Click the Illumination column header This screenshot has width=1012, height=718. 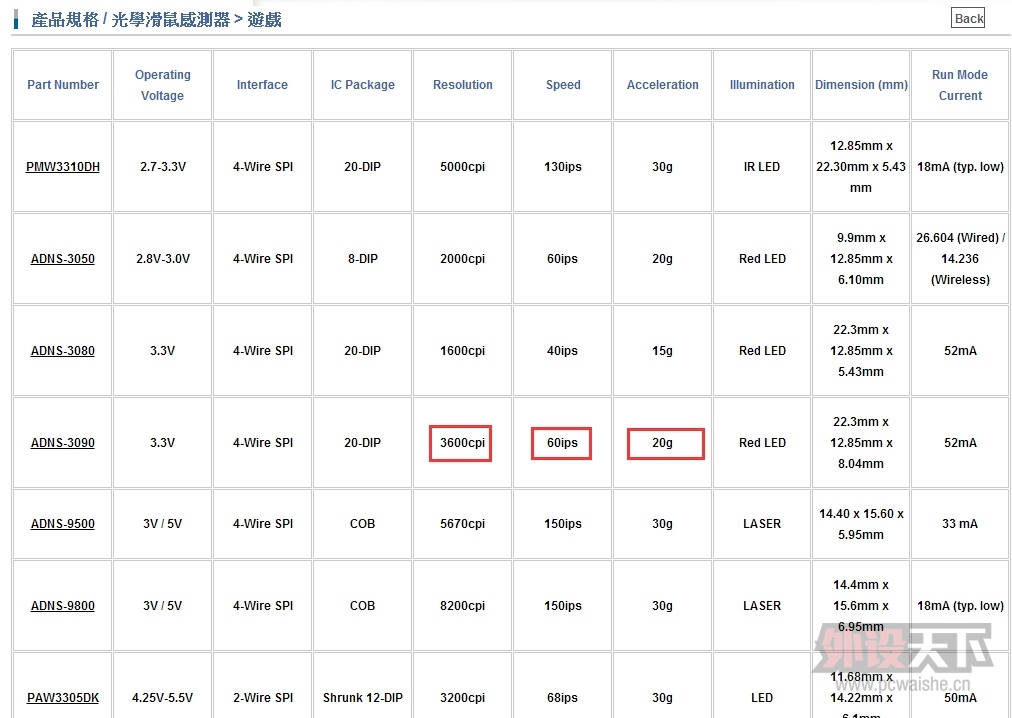pos(762,85)
